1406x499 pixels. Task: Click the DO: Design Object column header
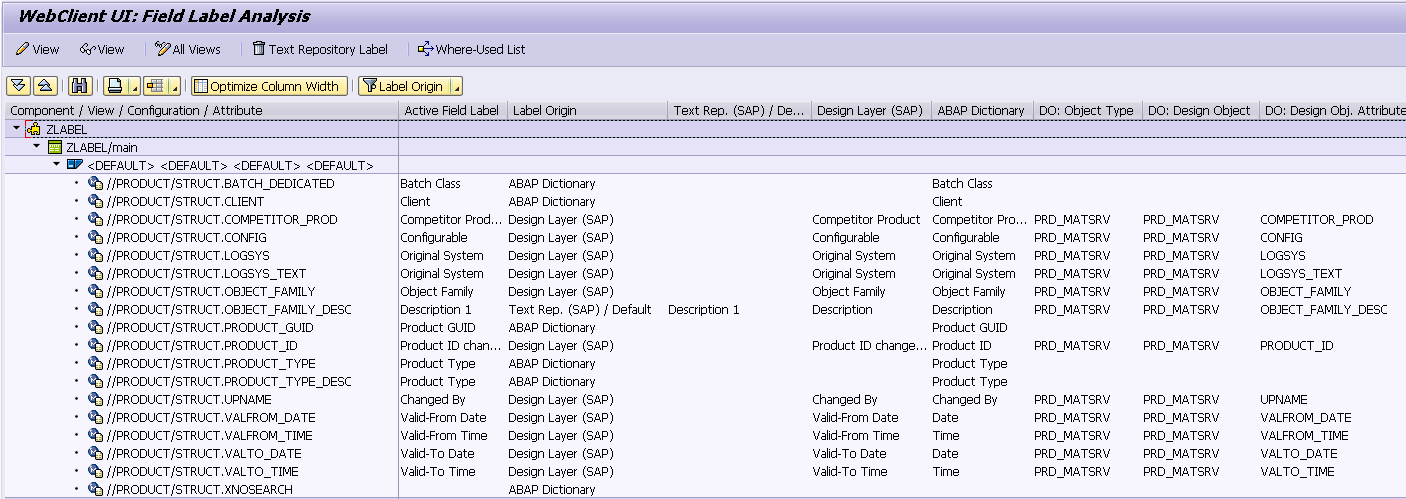pos(1200,110)
